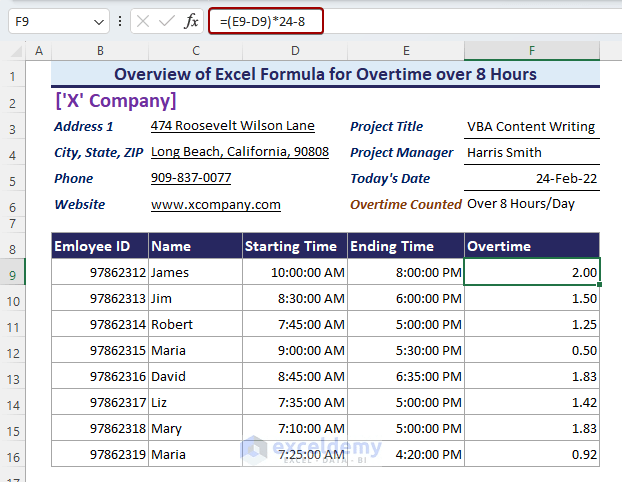The height and width of the screenshot is (482, 622).
Task: Click name cell 'Liz'
Action: (196, 402)
